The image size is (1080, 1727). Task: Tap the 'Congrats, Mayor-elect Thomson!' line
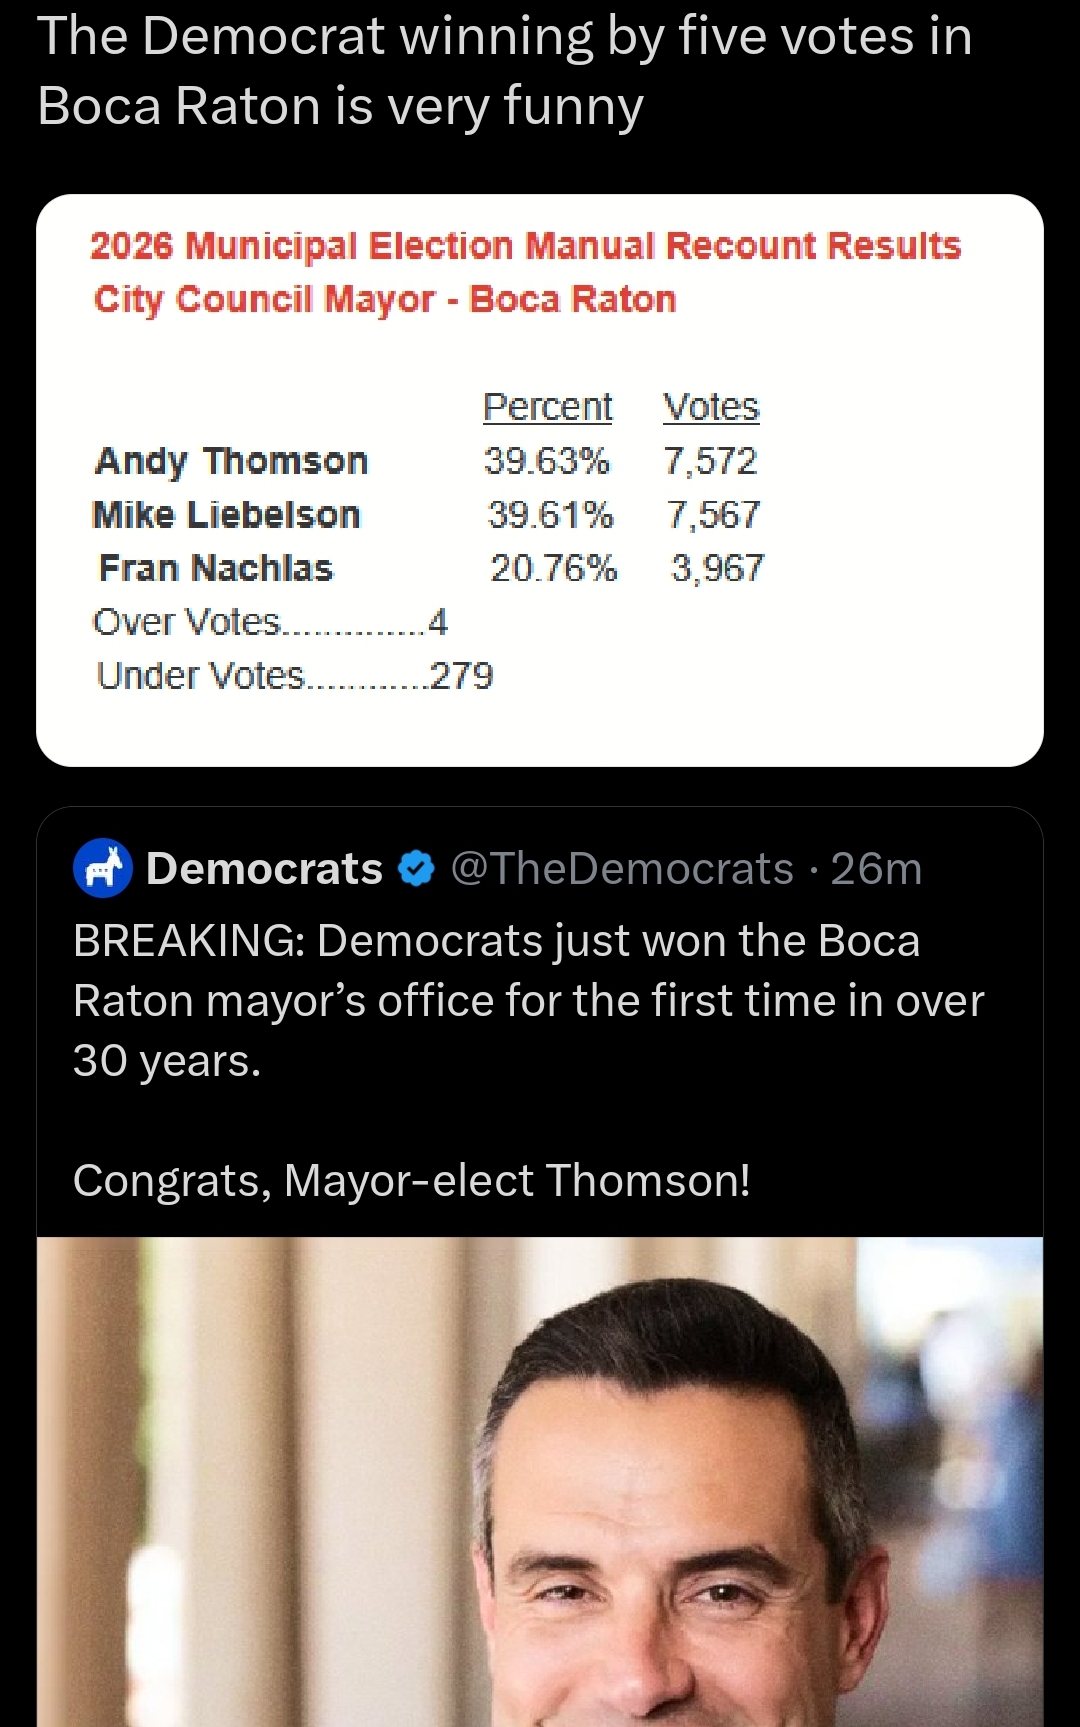point(411,1180)
